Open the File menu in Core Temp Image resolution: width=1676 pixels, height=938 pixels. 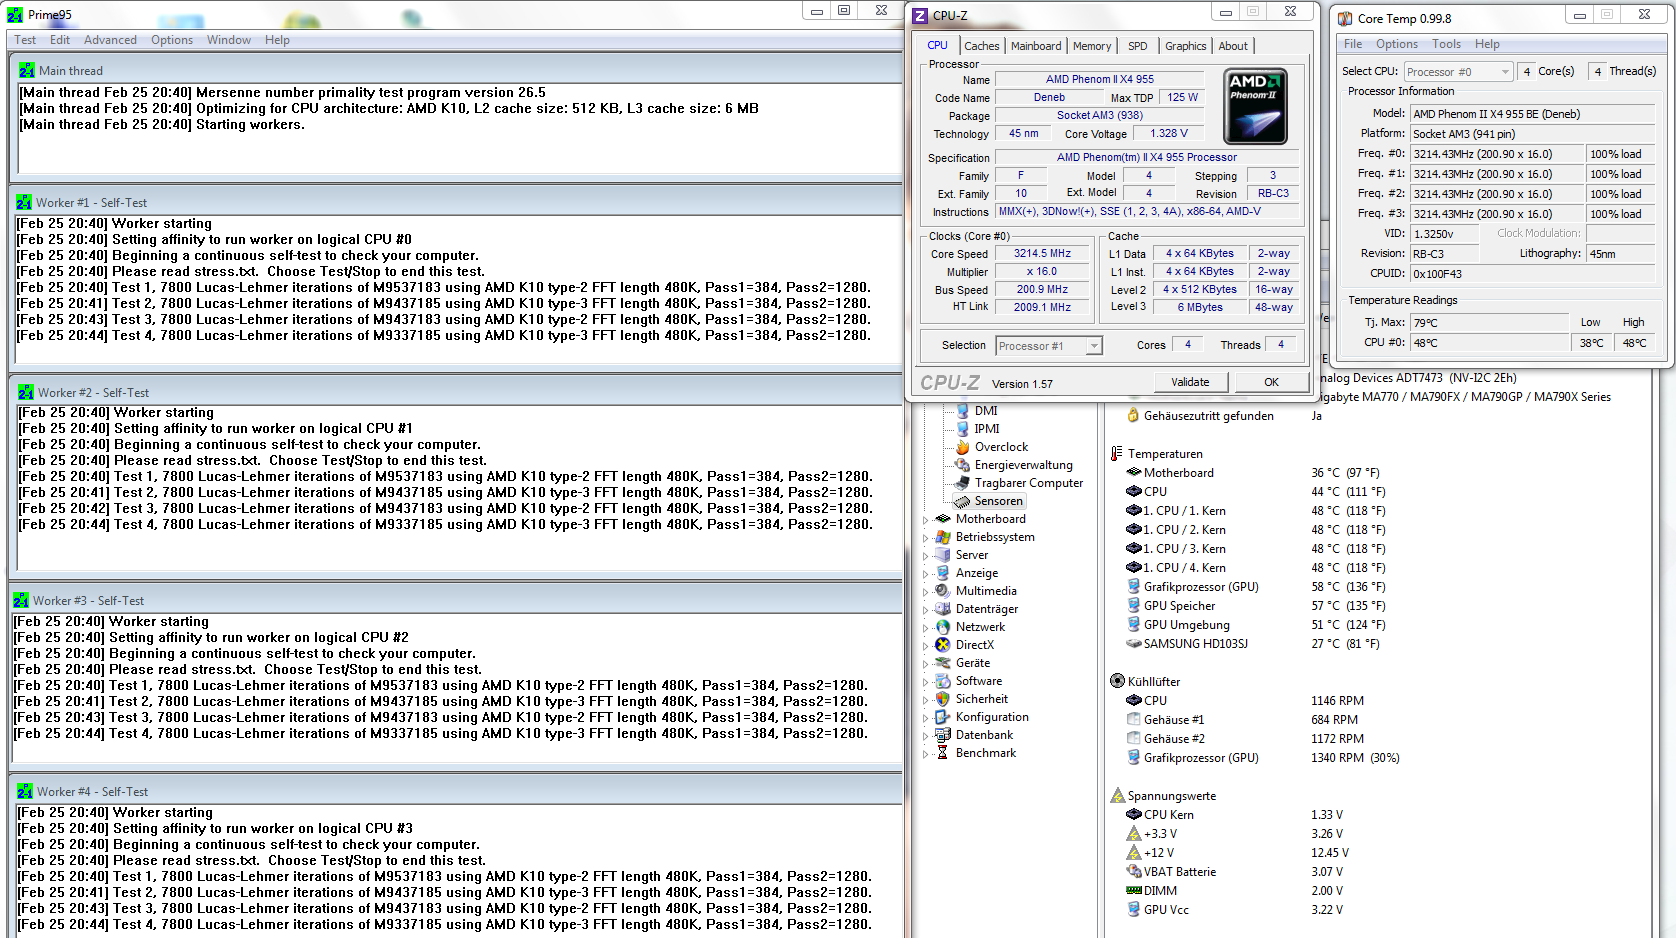point(1353,44)
